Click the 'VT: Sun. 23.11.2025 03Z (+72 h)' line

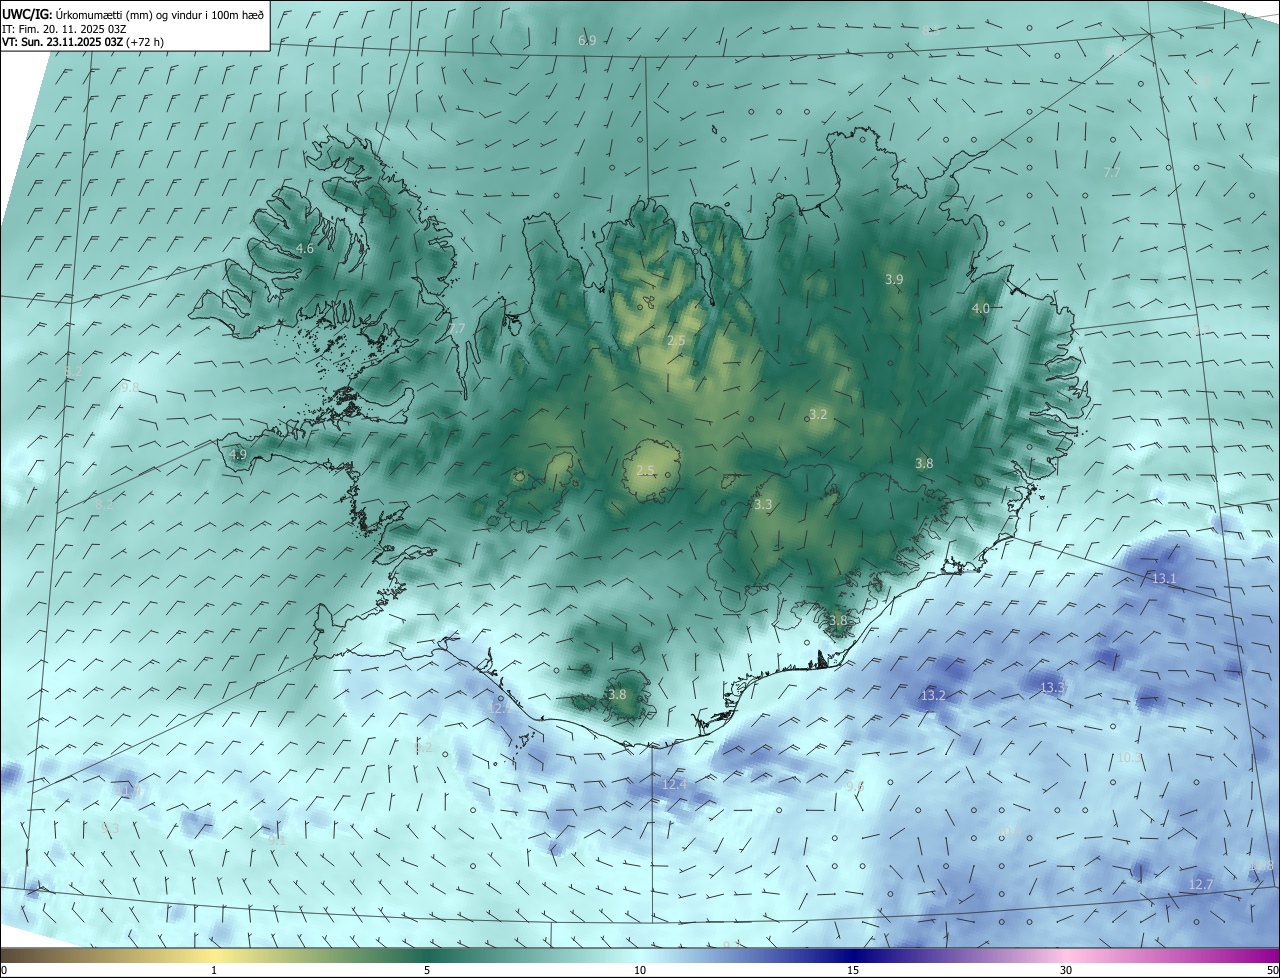coord(83,42)
